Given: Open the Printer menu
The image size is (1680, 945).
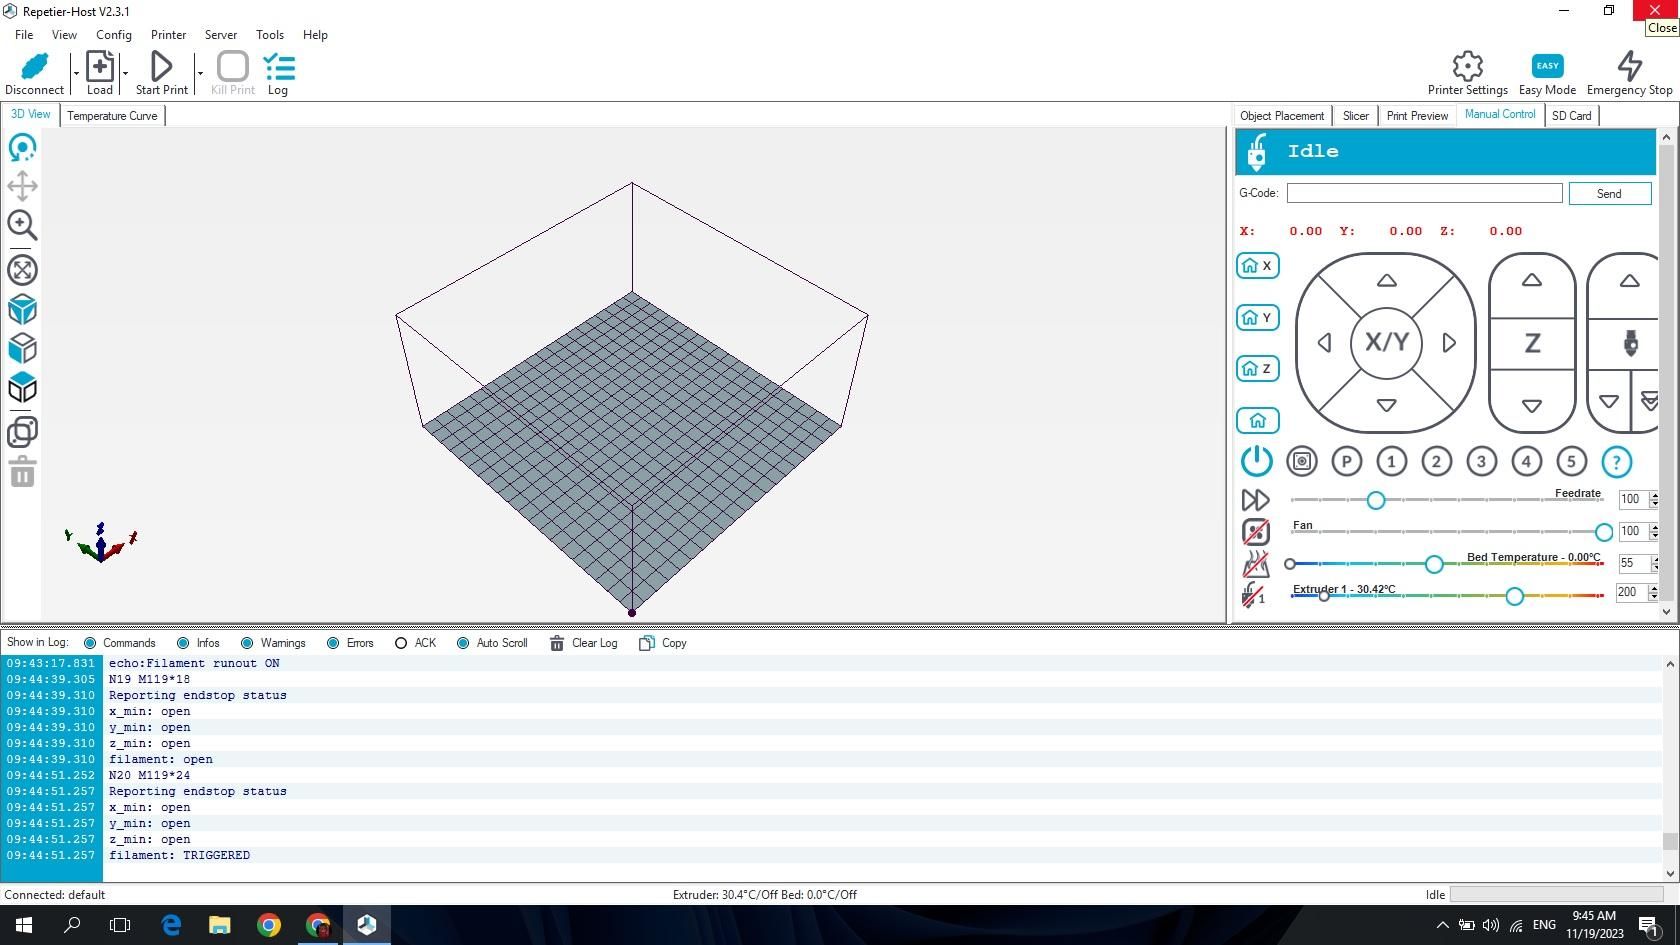Looking at the screenshot, I should click(168, 35).
